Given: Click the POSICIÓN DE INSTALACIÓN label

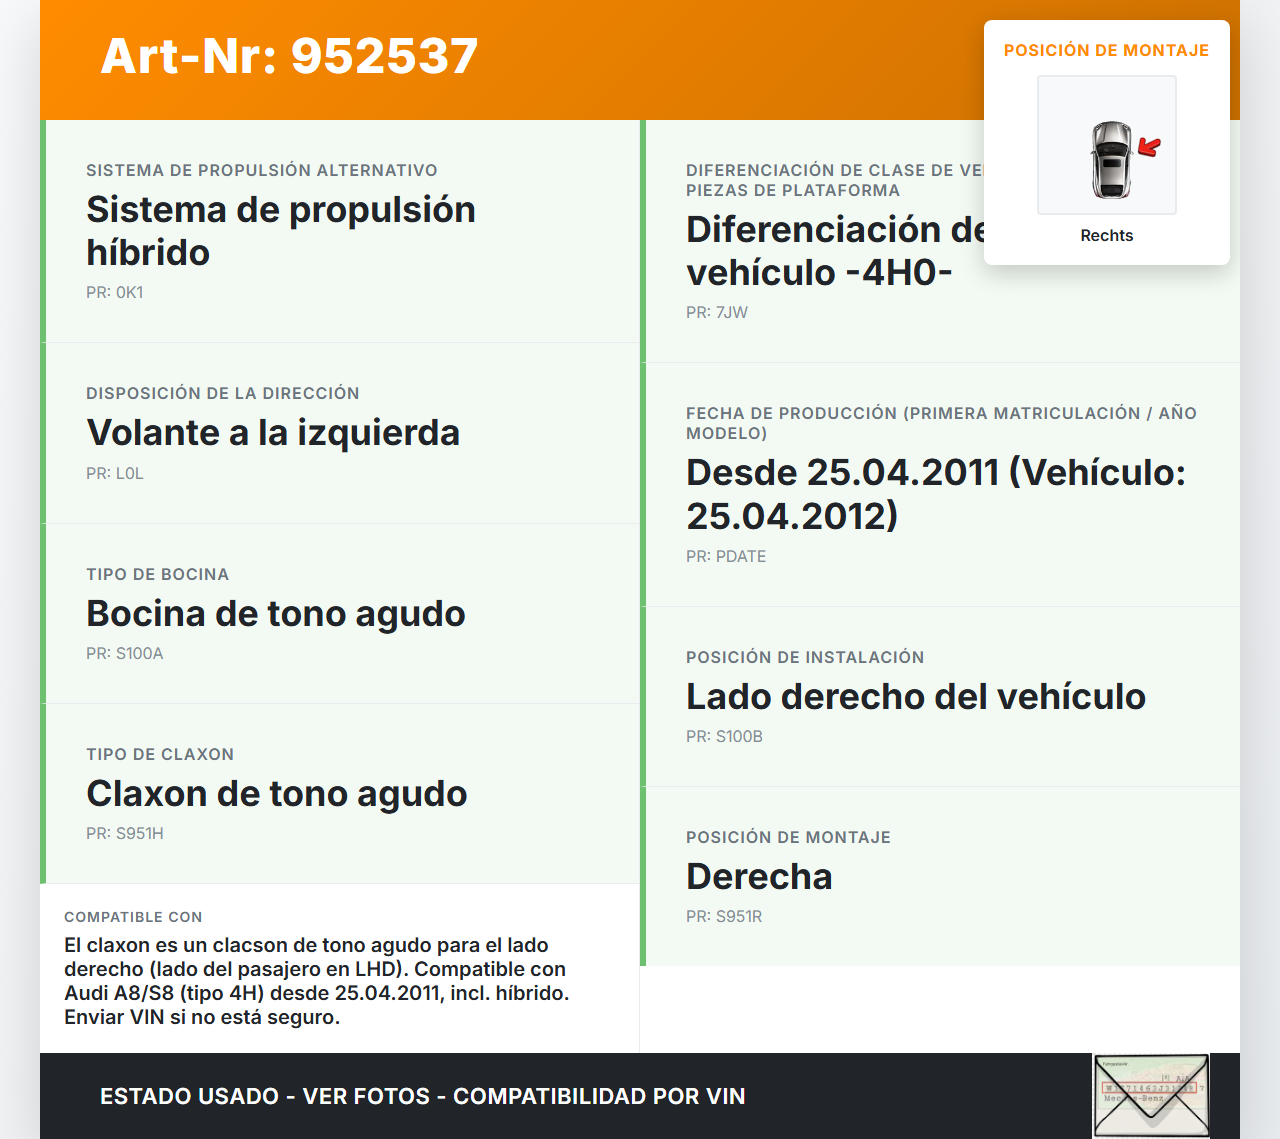Looking at the screenshot, I should click(805, 657).
